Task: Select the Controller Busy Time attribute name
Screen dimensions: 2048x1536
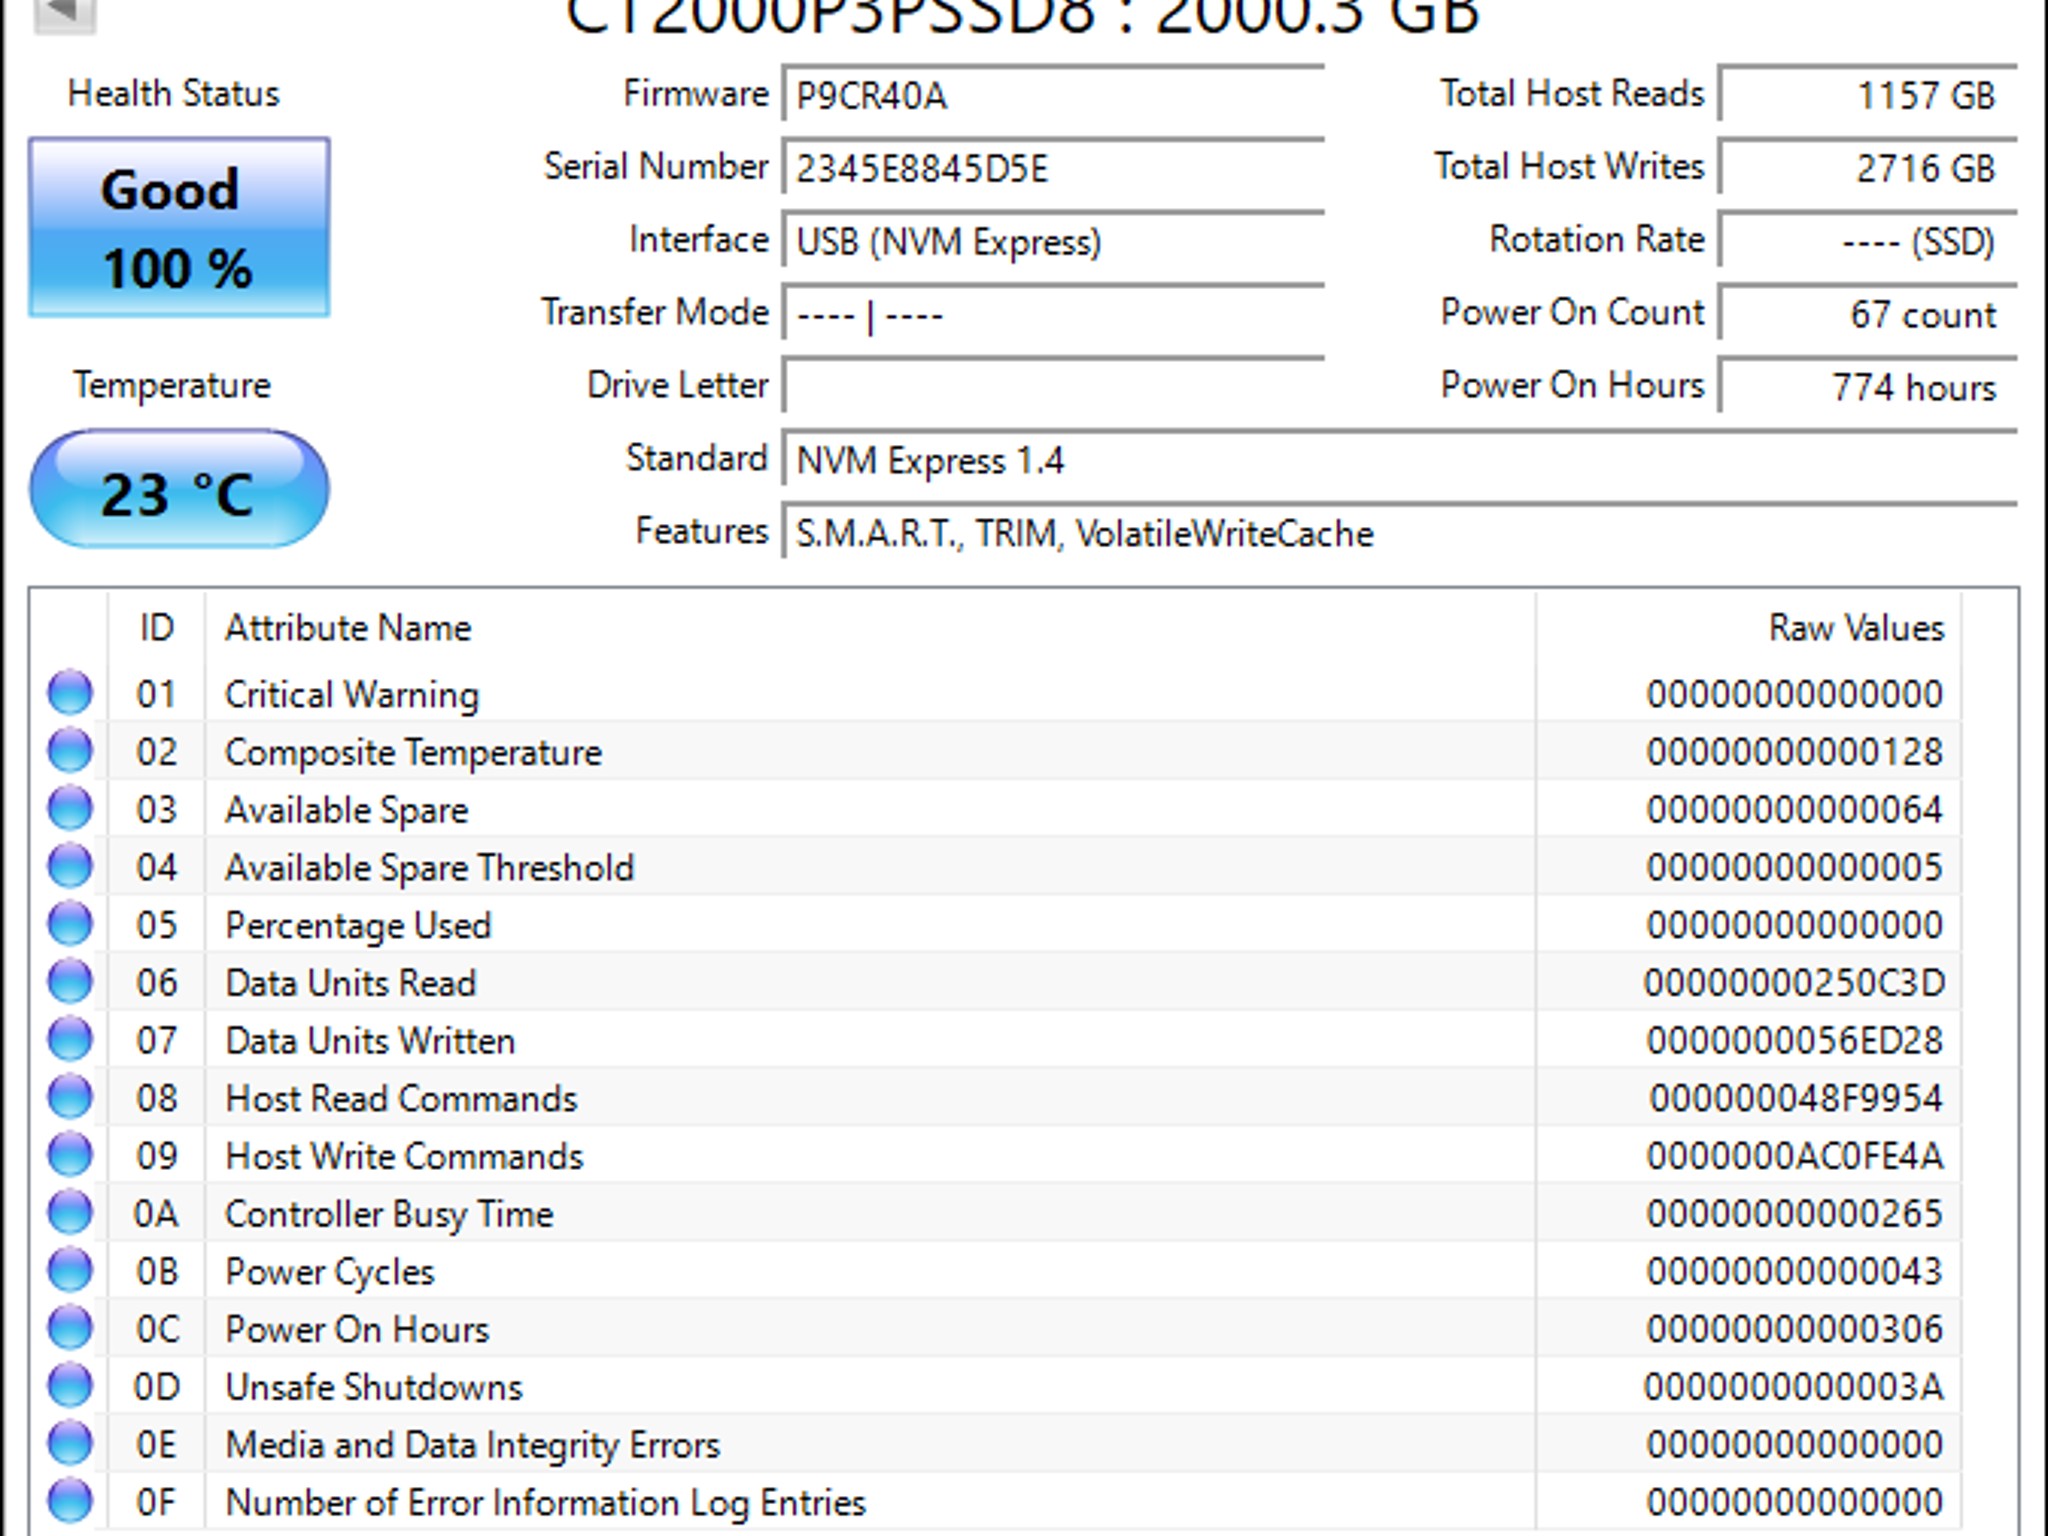Action: tap(389, 1214)
